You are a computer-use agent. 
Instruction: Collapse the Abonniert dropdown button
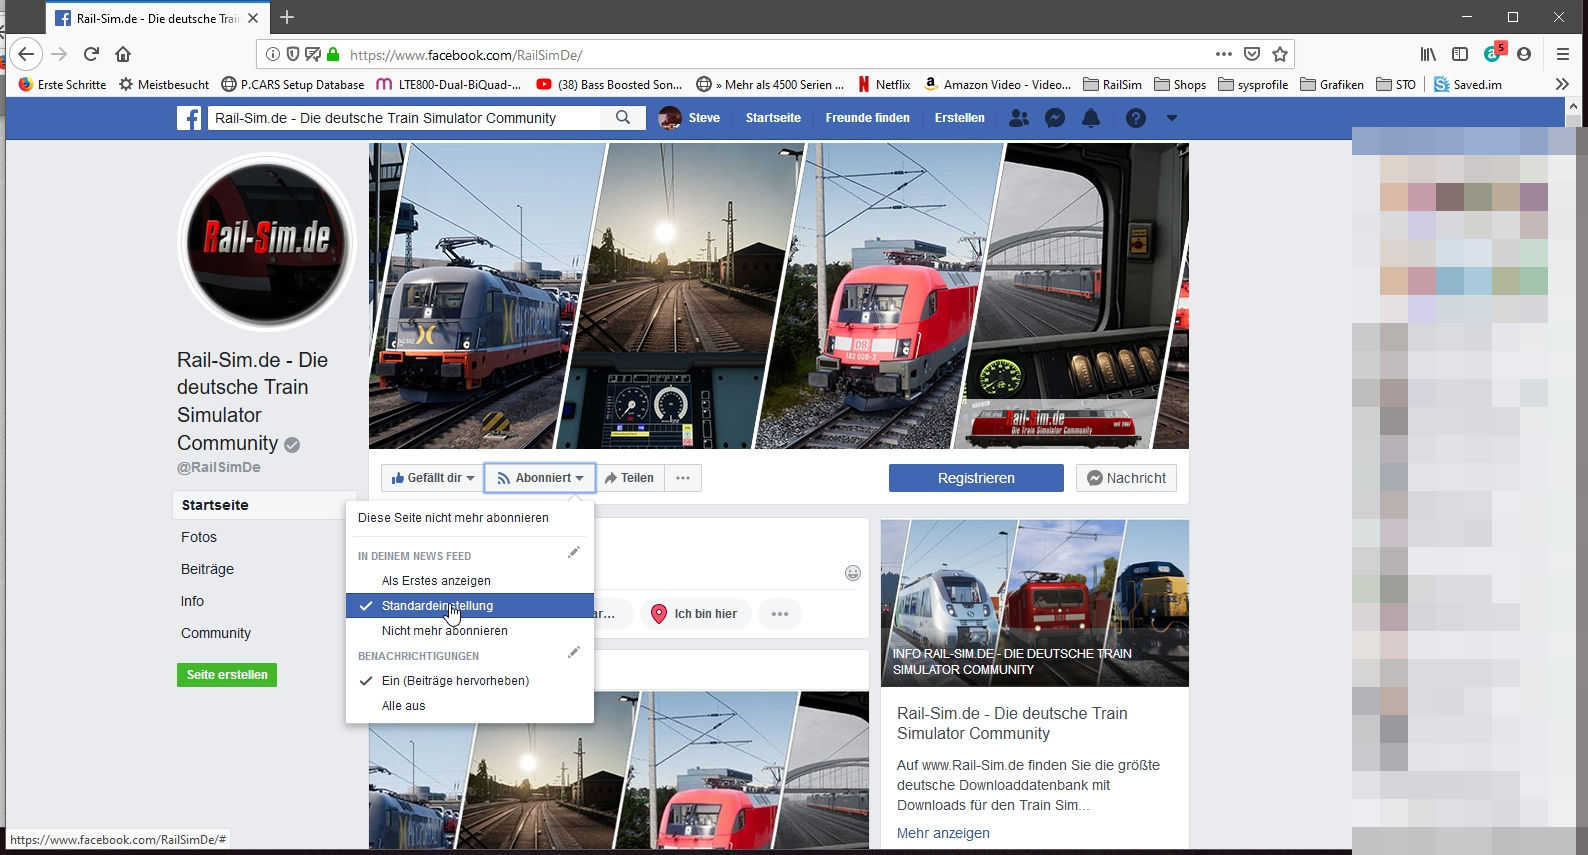point(540,478)
